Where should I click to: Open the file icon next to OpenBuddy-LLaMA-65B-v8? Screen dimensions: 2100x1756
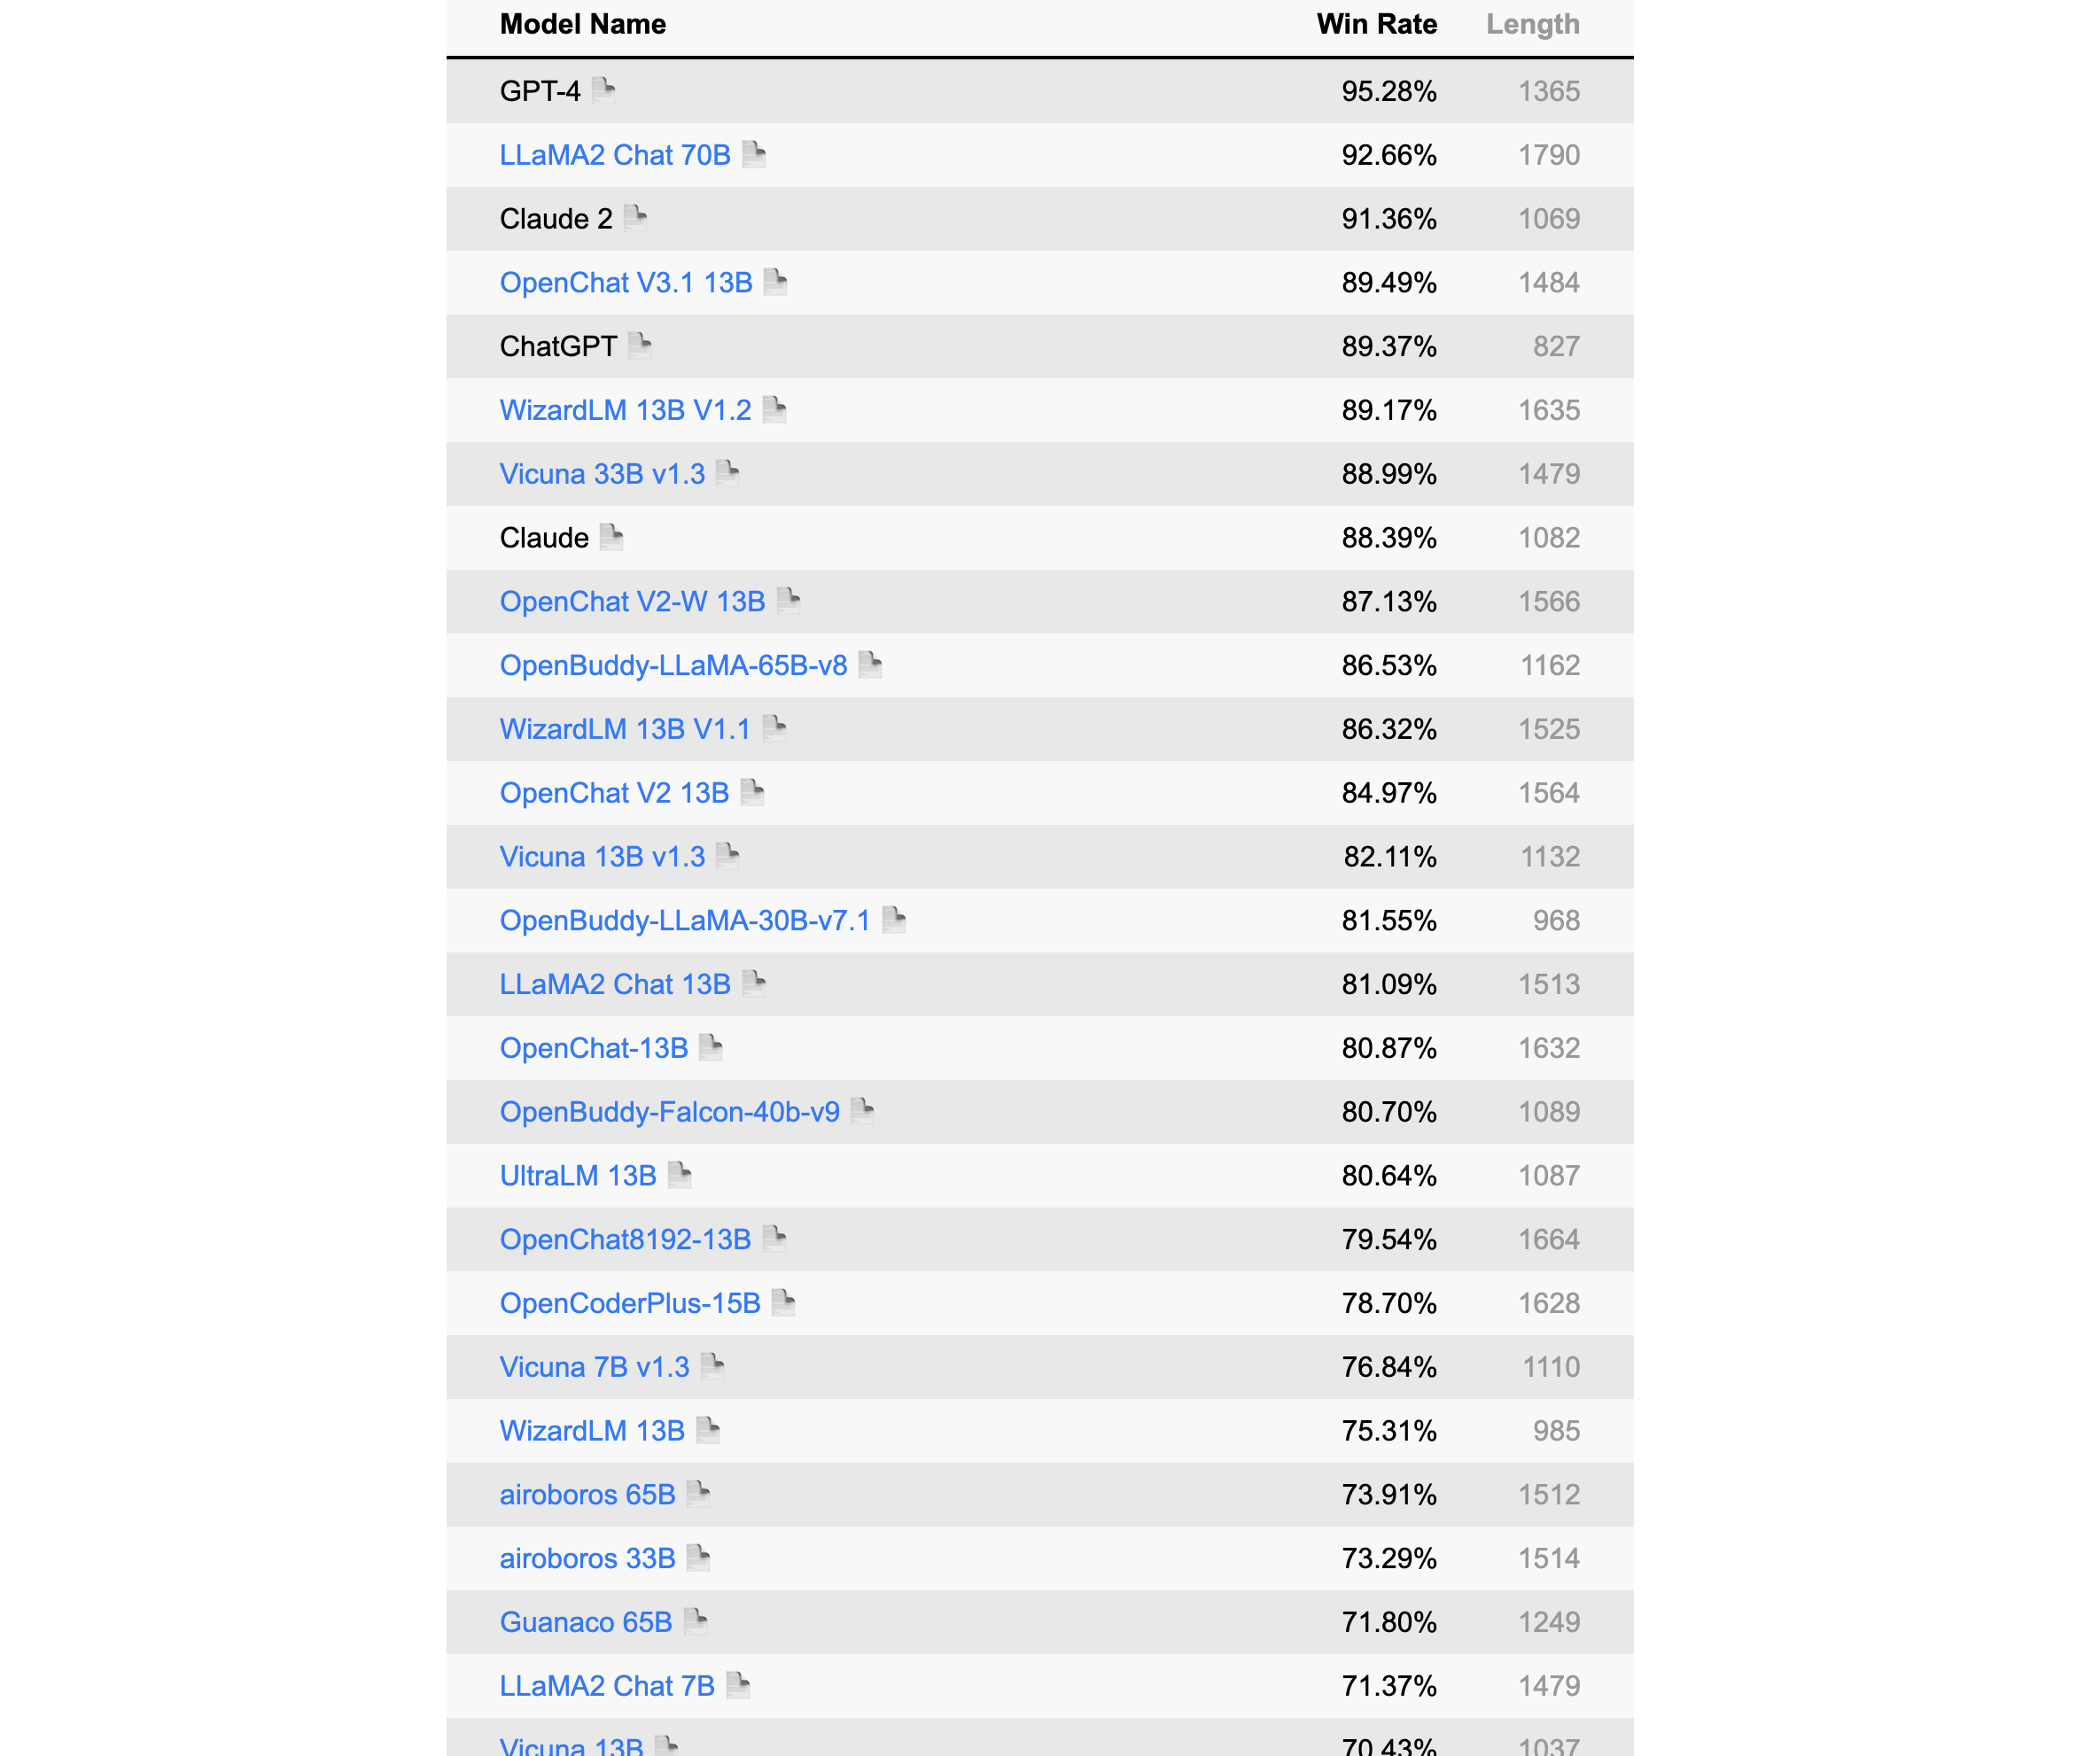pyautogui.click(x=870, y=665)
